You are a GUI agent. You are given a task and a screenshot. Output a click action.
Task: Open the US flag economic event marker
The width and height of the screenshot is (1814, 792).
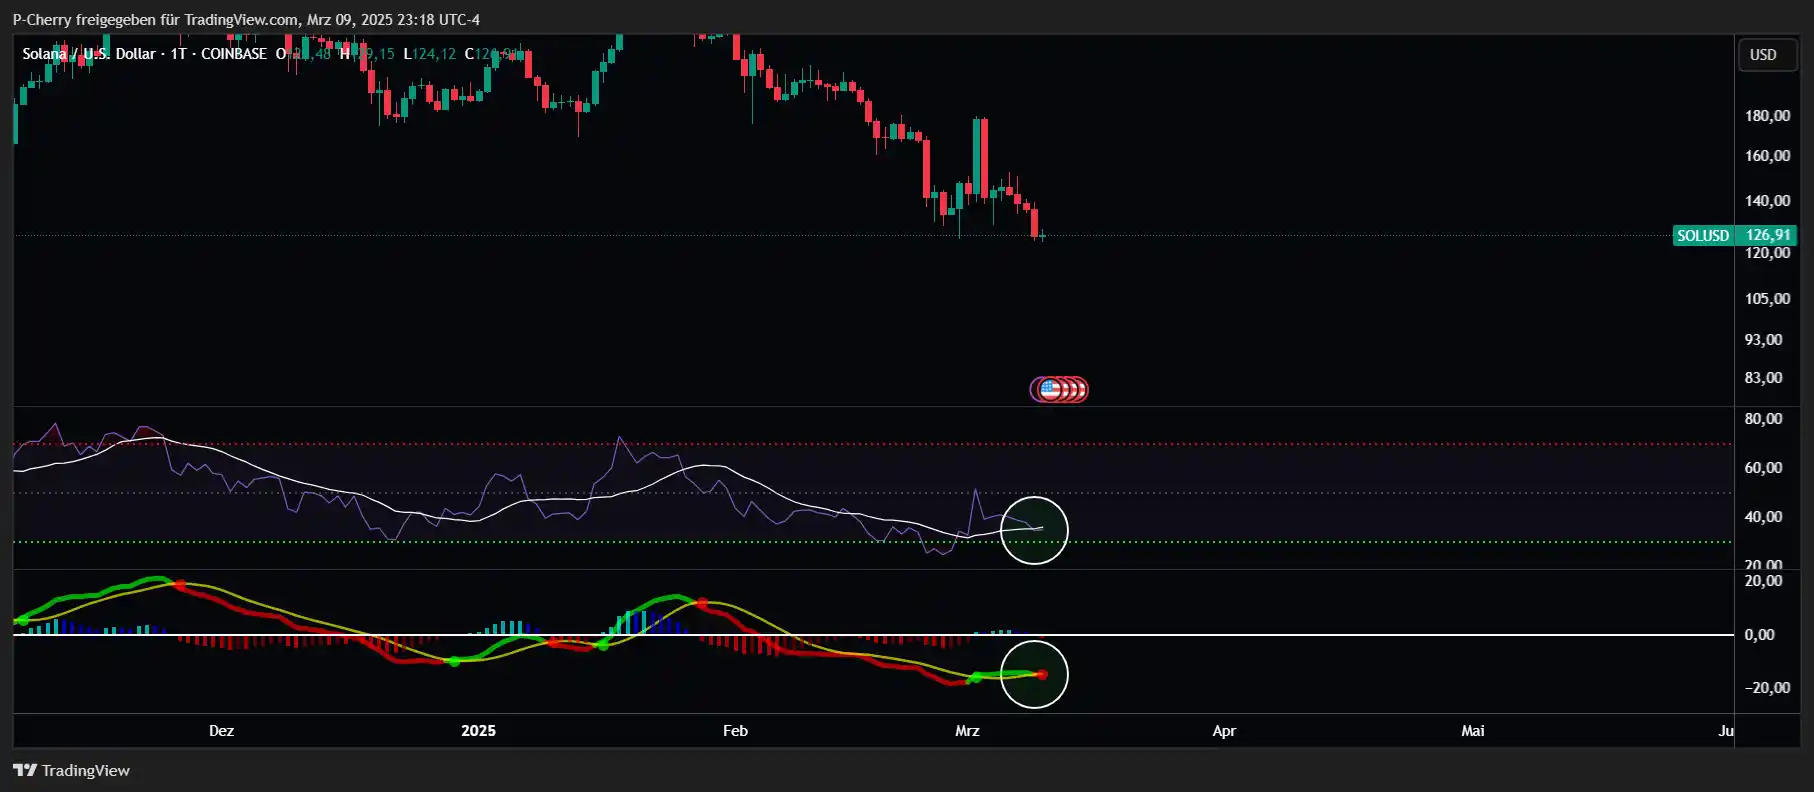click(1049, 389)
